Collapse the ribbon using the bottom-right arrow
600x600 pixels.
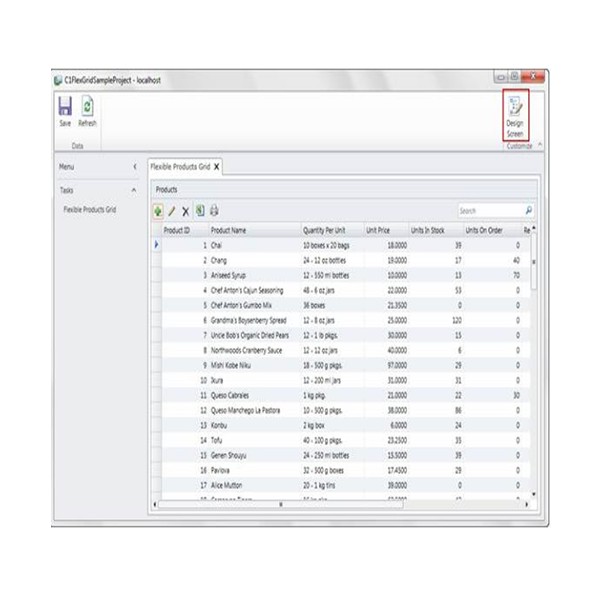[x=540, y=146]
